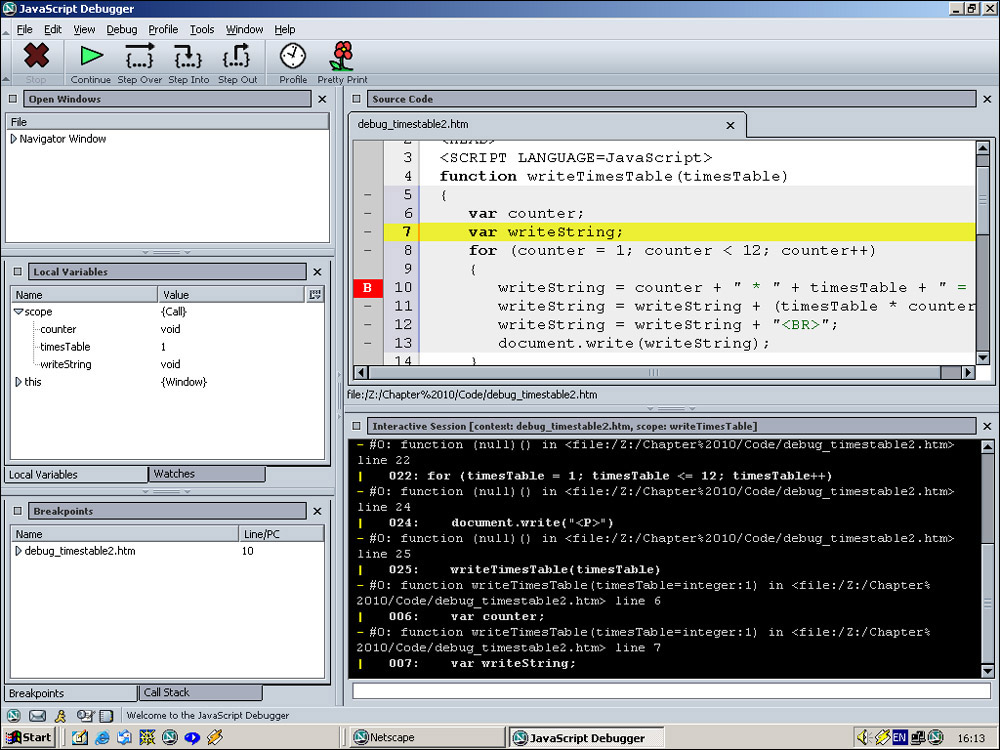Toggle the breakpoint marker on line 10
The width and height of the screenshot is (1000, 750).
[367, 288]
